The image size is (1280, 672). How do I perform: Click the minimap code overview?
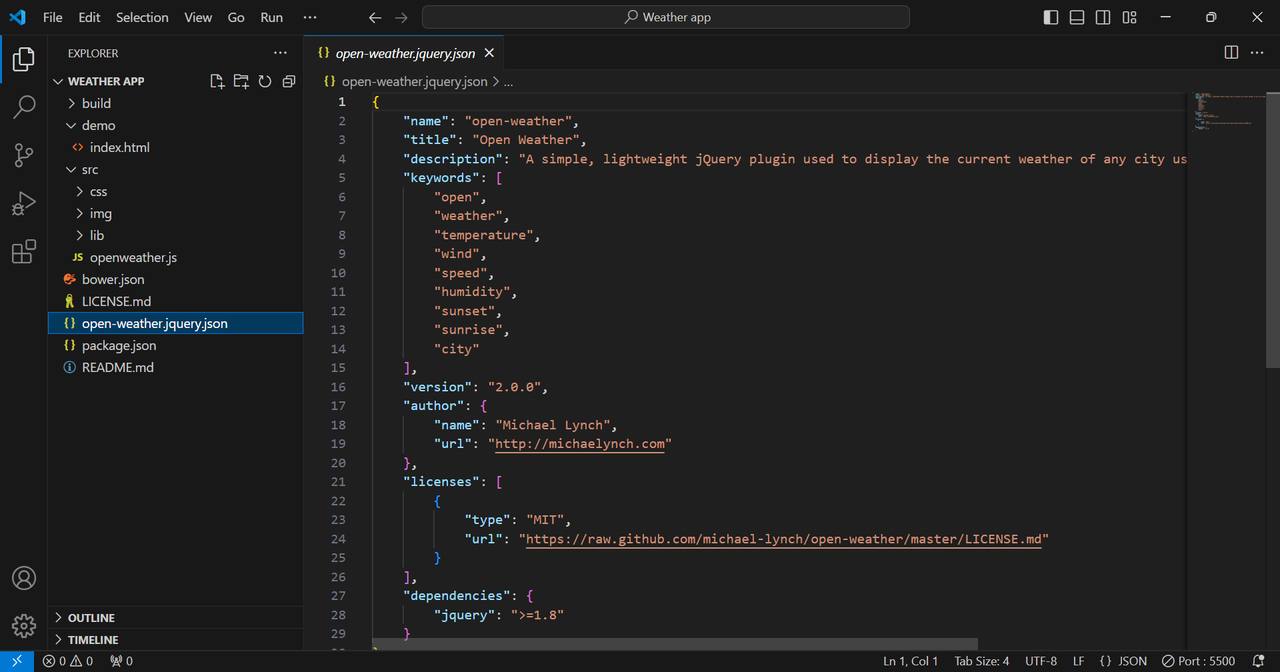1225,110
